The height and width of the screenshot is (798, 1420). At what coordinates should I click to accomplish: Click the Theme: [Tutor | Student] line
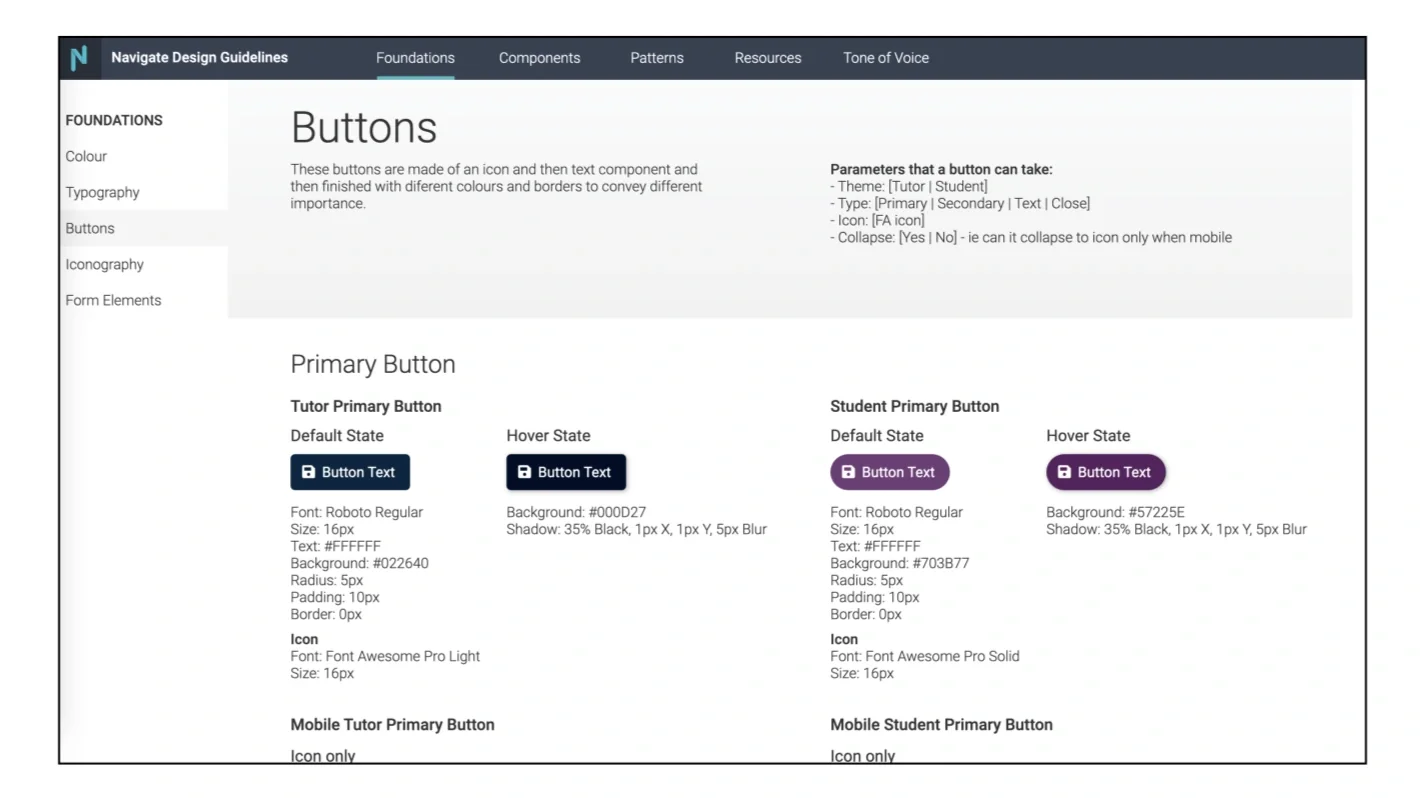(x=909, y=186)
